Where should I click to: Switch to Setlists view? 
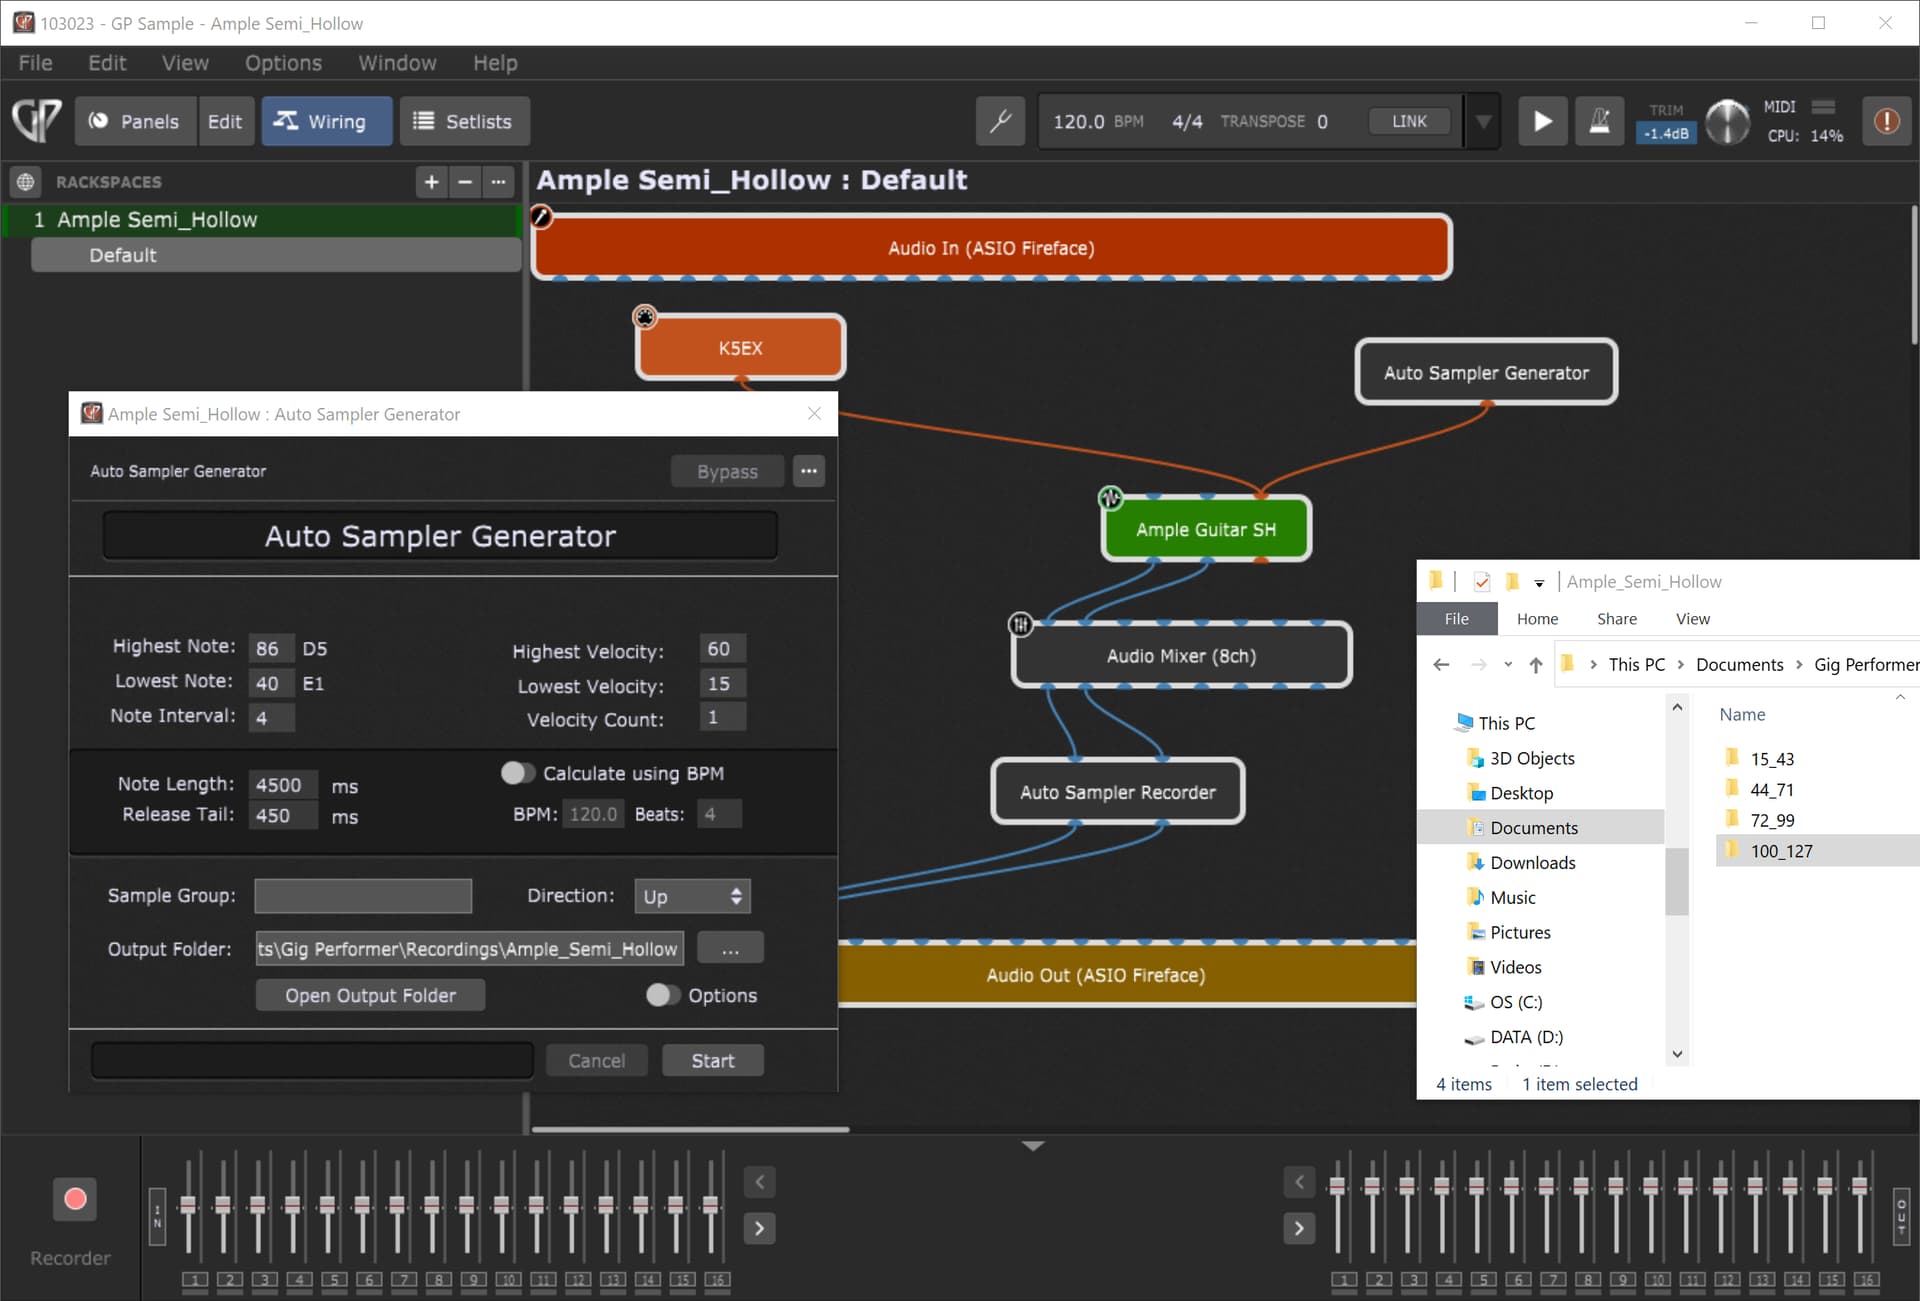pyautogui.click(x=464, y=121)
